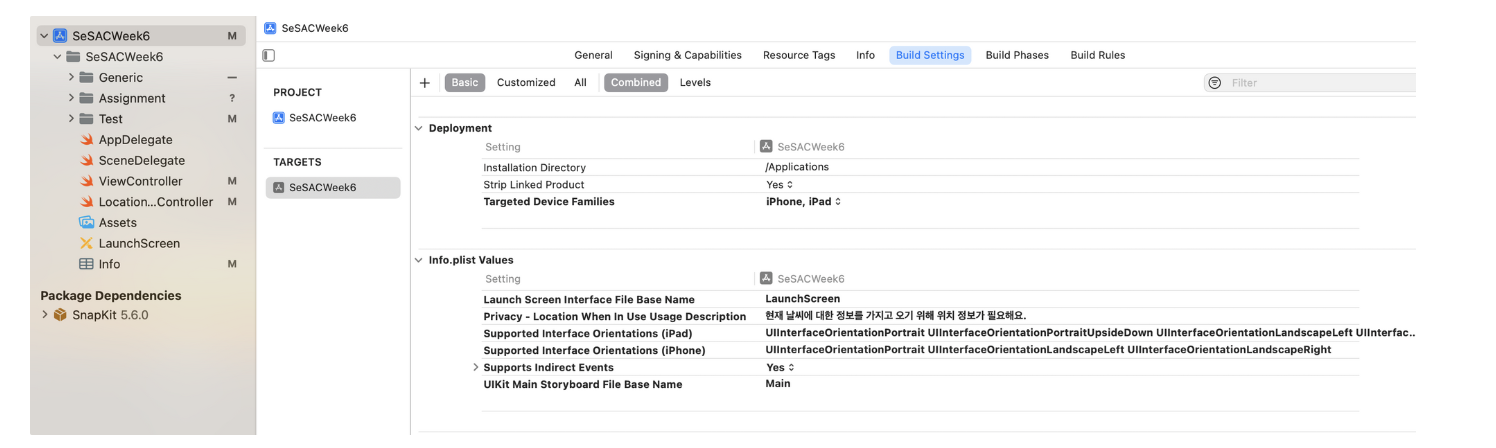Image resolution: width=1496 pixels, height=448 pixels.
Task: Select Supported Interface Orientations (iPhone) row
Action: click(x=921, y=351)
